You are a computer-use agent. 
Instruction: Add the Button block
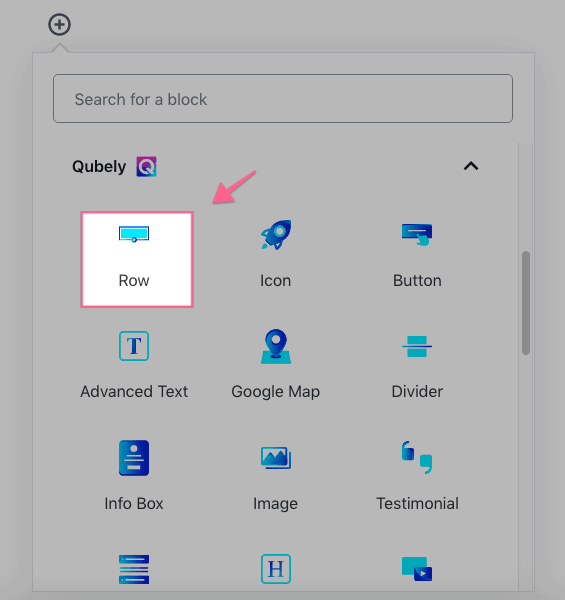coord(417,234)
